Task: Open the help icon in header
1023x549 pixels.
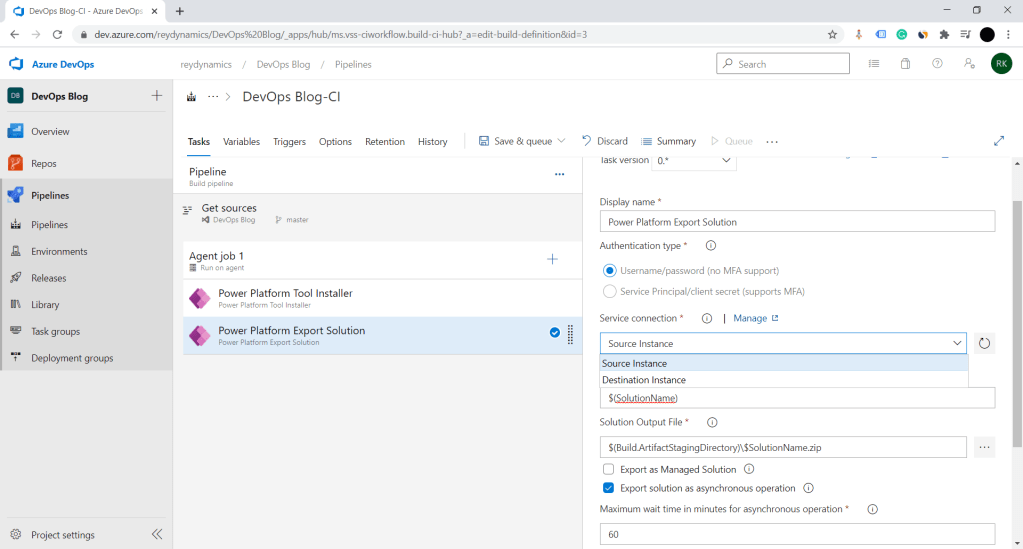Action: 937,64
